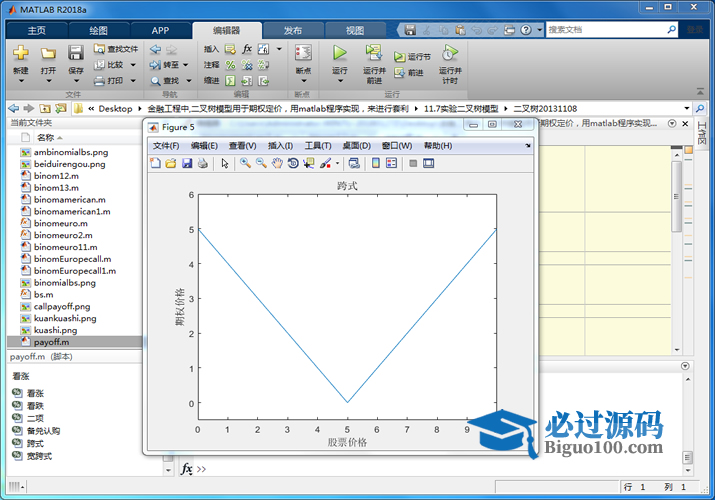Click the back arrow in ribbon 导航 group
This screenshot has width=715, height=500.
155,49
